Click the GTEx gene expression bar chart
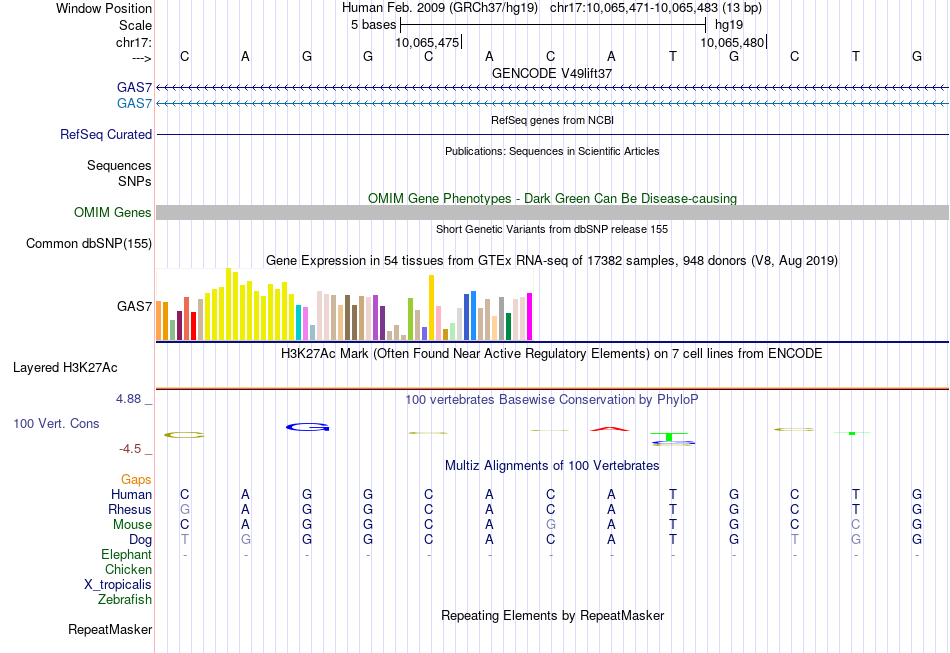 (344, 304)
